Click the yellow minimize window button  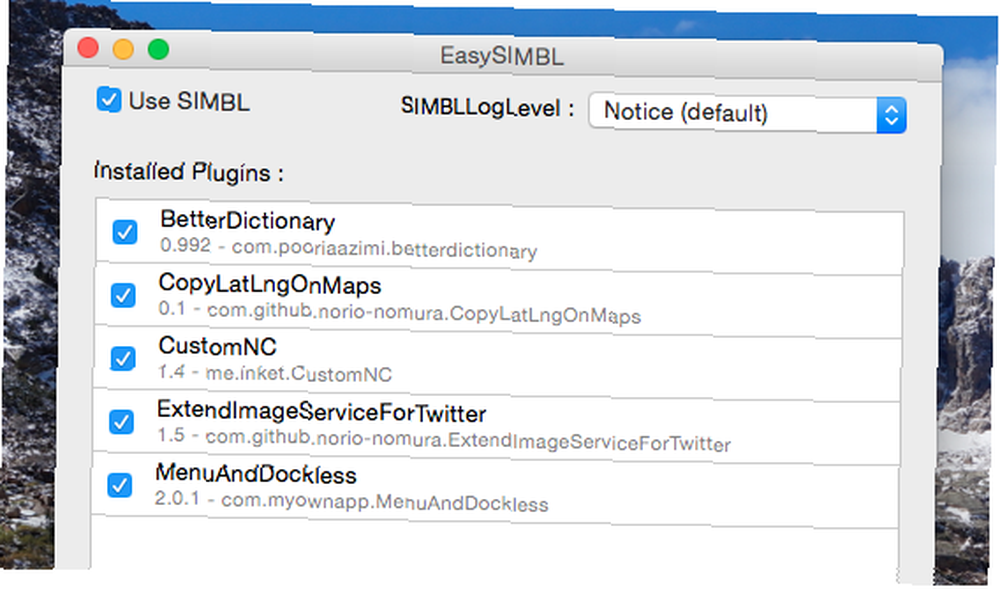123,49
